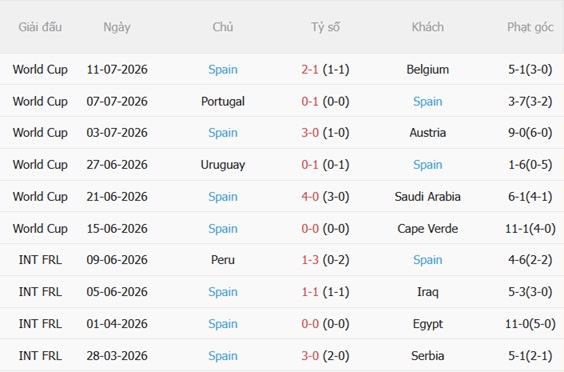This screenshot has width=564, height=372.
Task: Click the 1-3 score of Peru match
Action: (x=310, y=260)
